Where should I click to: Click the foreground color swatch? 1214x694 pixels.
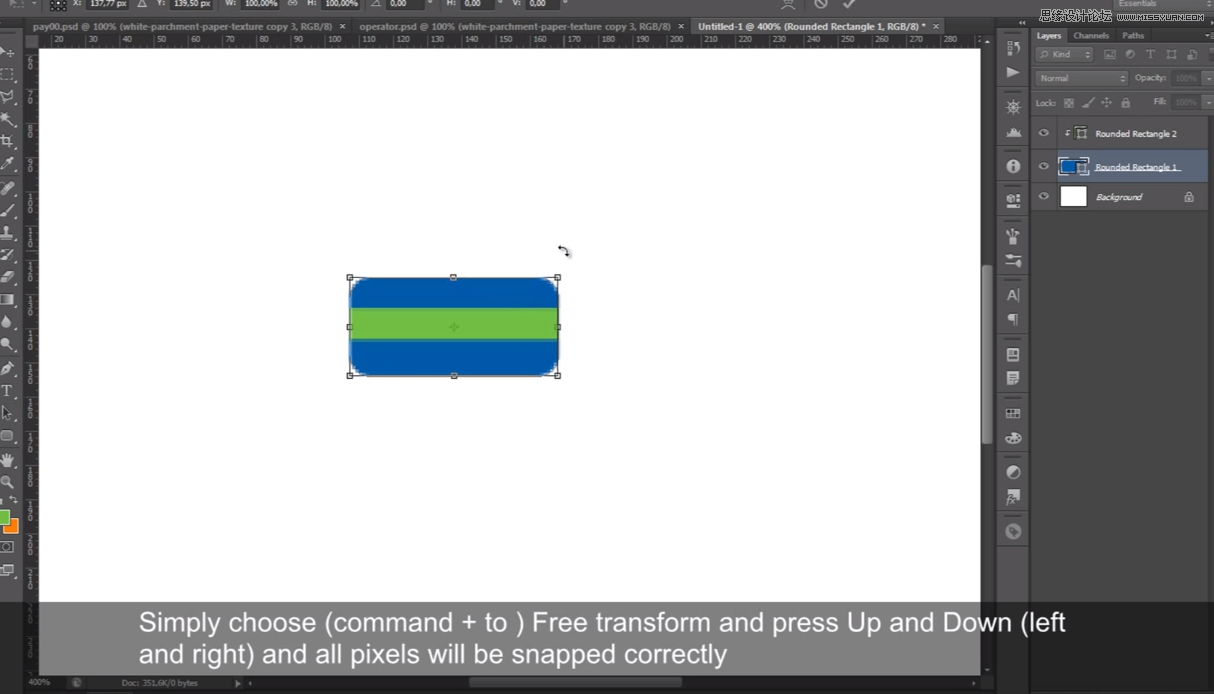[6, 518]
